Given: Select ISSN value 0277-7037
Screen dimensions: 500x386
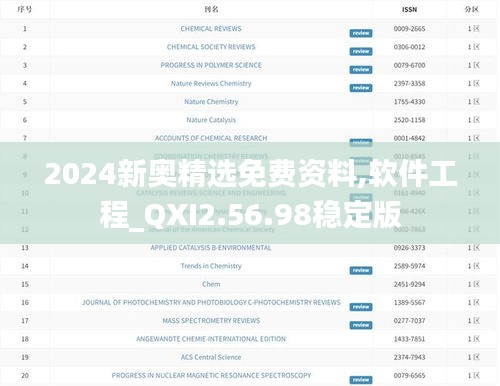Looking at the screenshot, I should (409, 321).
